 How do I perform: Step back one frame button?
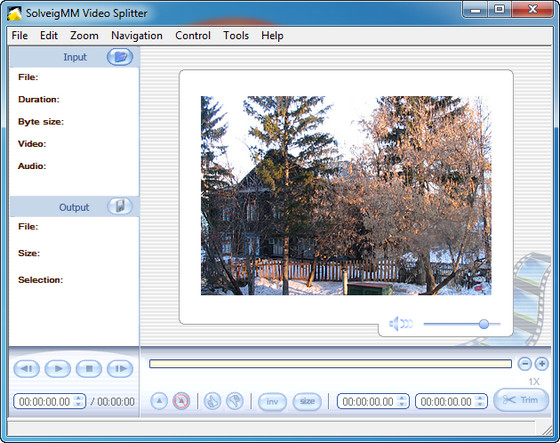[x=26, y=368]
